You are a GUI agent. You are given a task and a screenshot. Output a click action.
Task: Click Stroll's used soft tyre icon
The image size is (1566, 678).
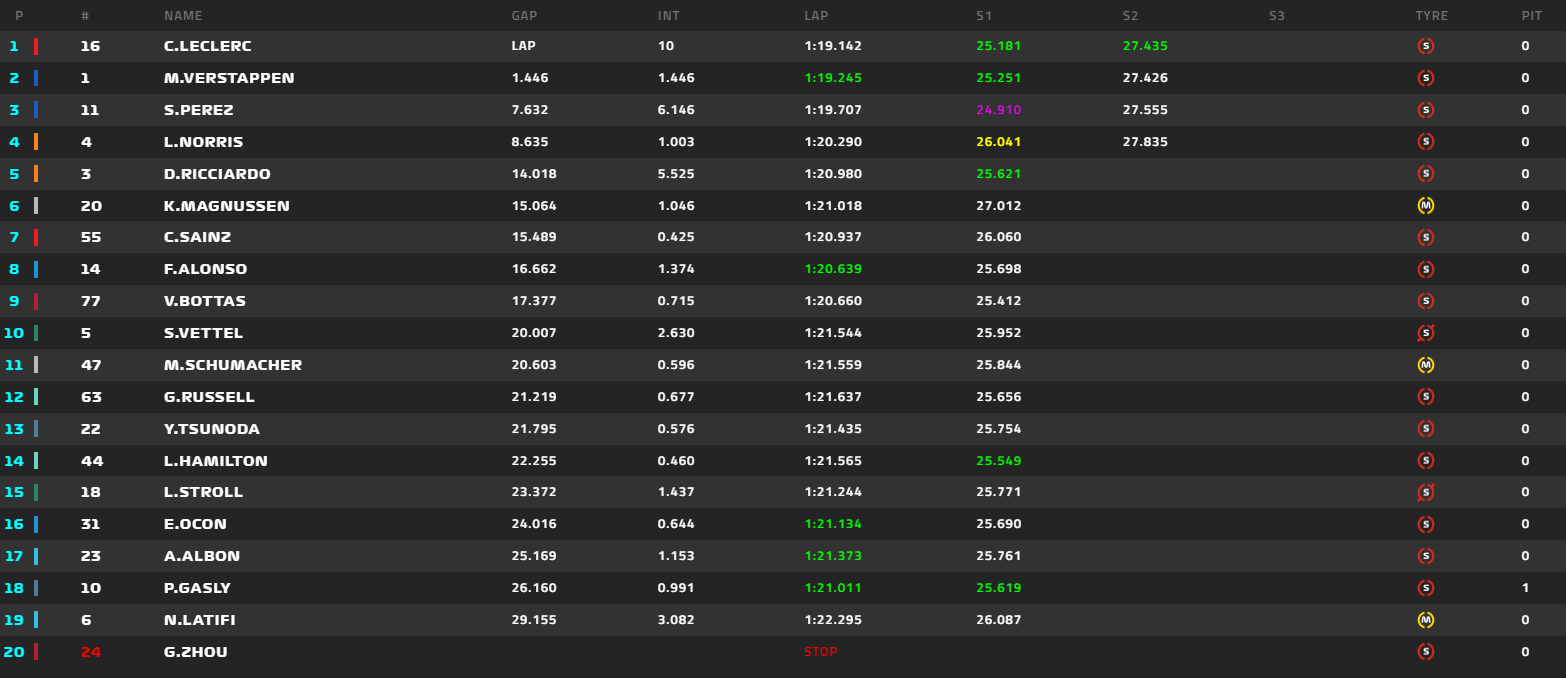coord(1426,492)
